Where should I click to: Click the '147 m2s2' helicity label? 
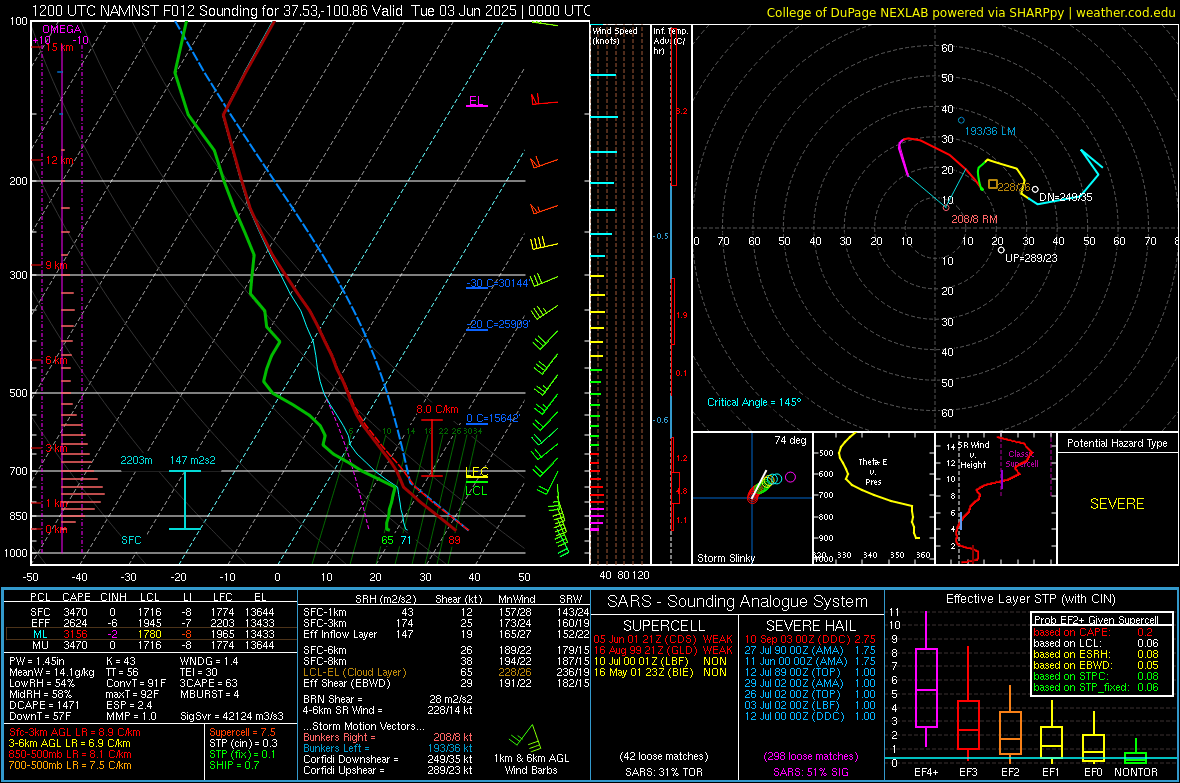pyautogui.click(x=193, y=460)
